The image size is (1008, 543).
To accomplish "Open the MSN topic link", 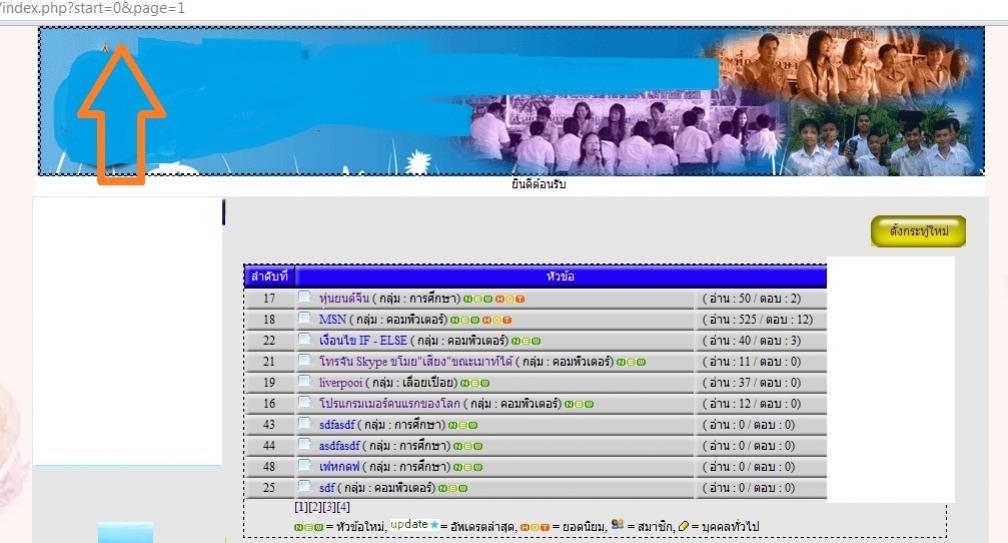I will click(x=332, y=319).
